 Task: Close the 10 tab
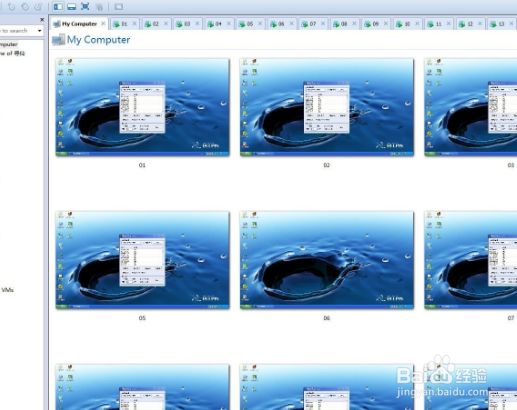point(417,23)
